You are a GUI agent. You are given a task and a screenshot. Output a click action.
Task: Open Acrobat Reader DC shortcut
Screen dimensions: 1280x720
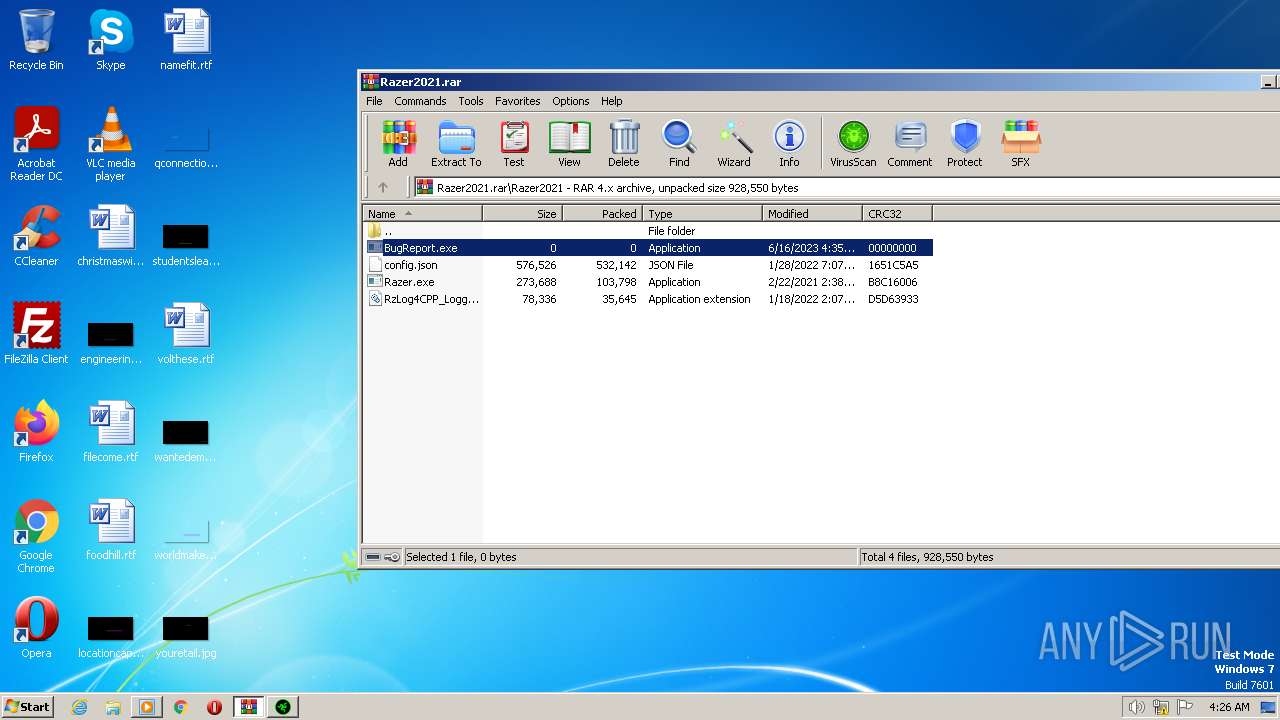36,145
